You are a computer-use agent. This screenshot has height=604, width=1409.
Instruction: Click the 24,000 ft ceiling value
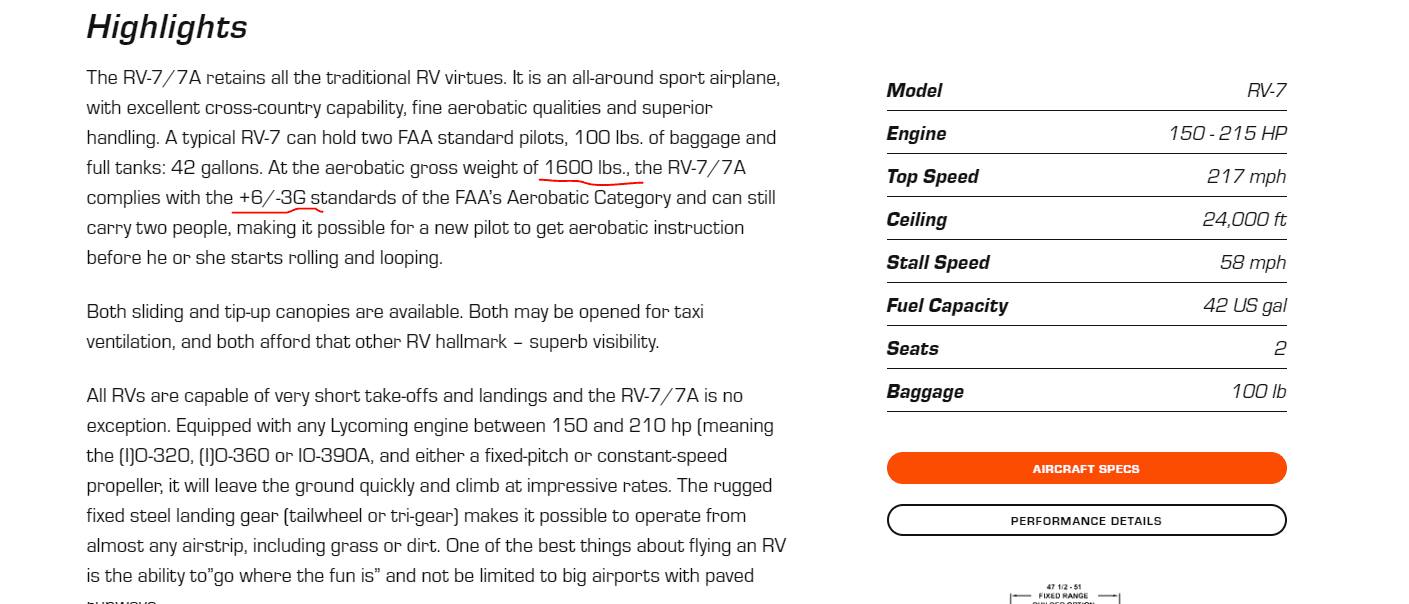[1244, 220]
